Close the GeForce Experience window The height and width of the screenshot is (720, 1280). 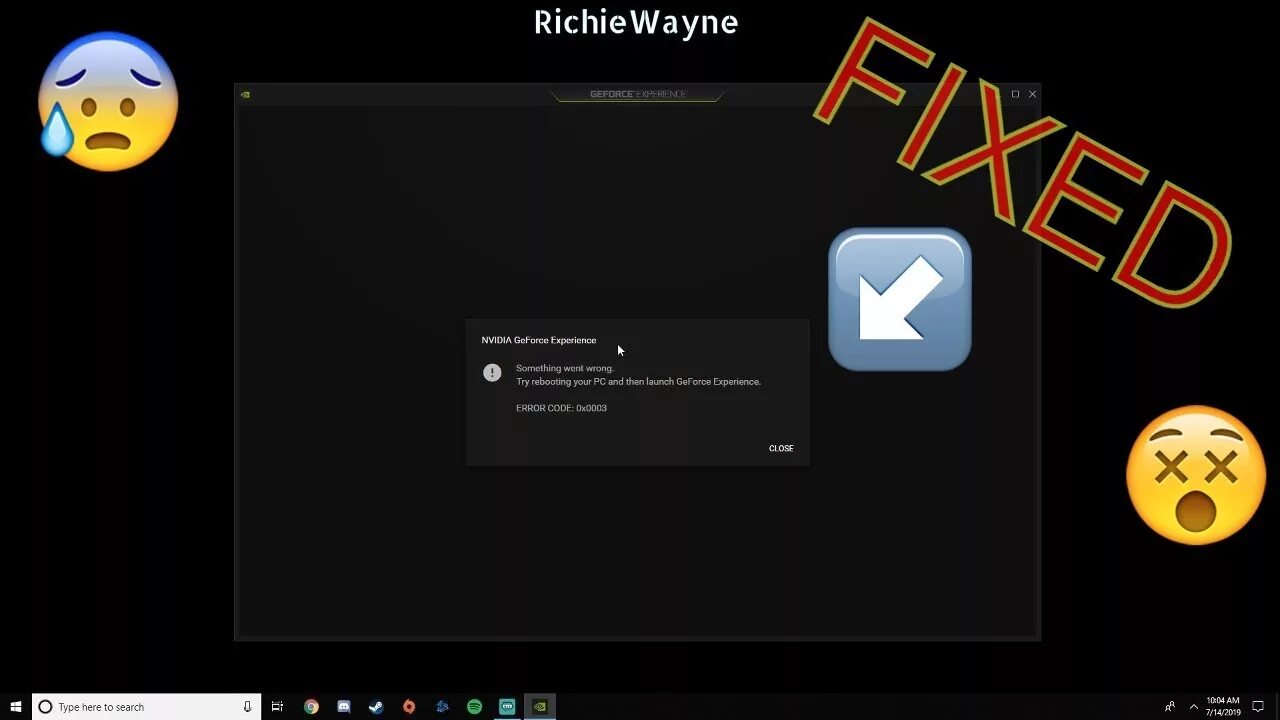[x=1033, y=94]
